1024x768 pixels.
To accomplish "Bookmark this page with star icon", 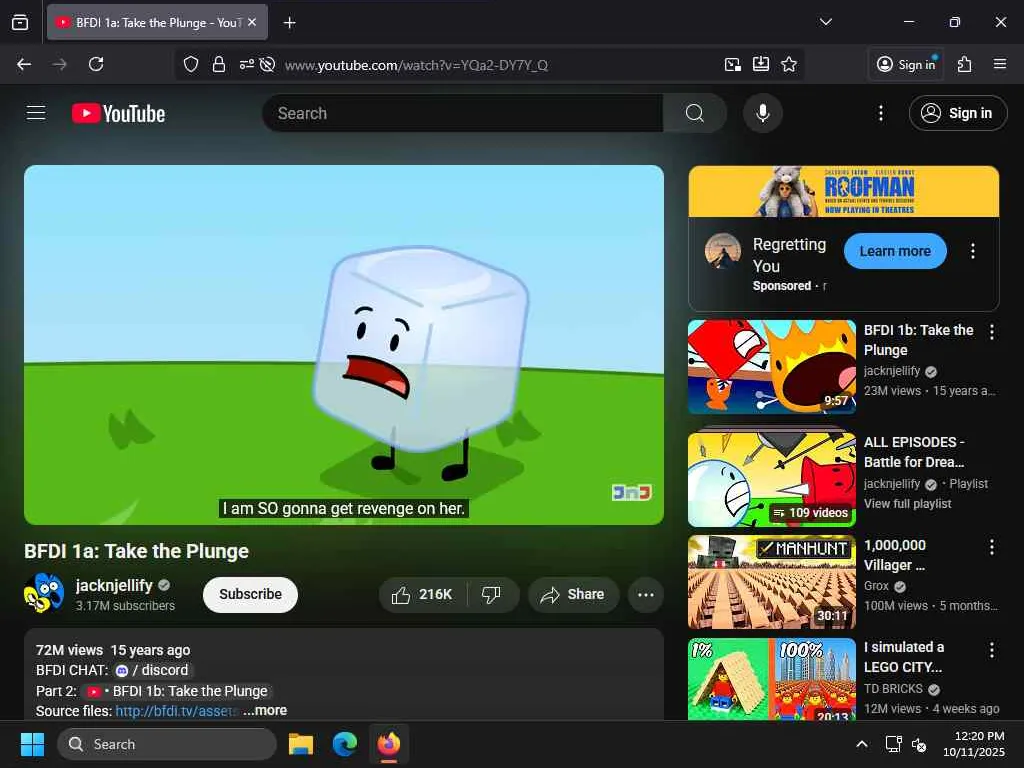I will pos(789,64).
